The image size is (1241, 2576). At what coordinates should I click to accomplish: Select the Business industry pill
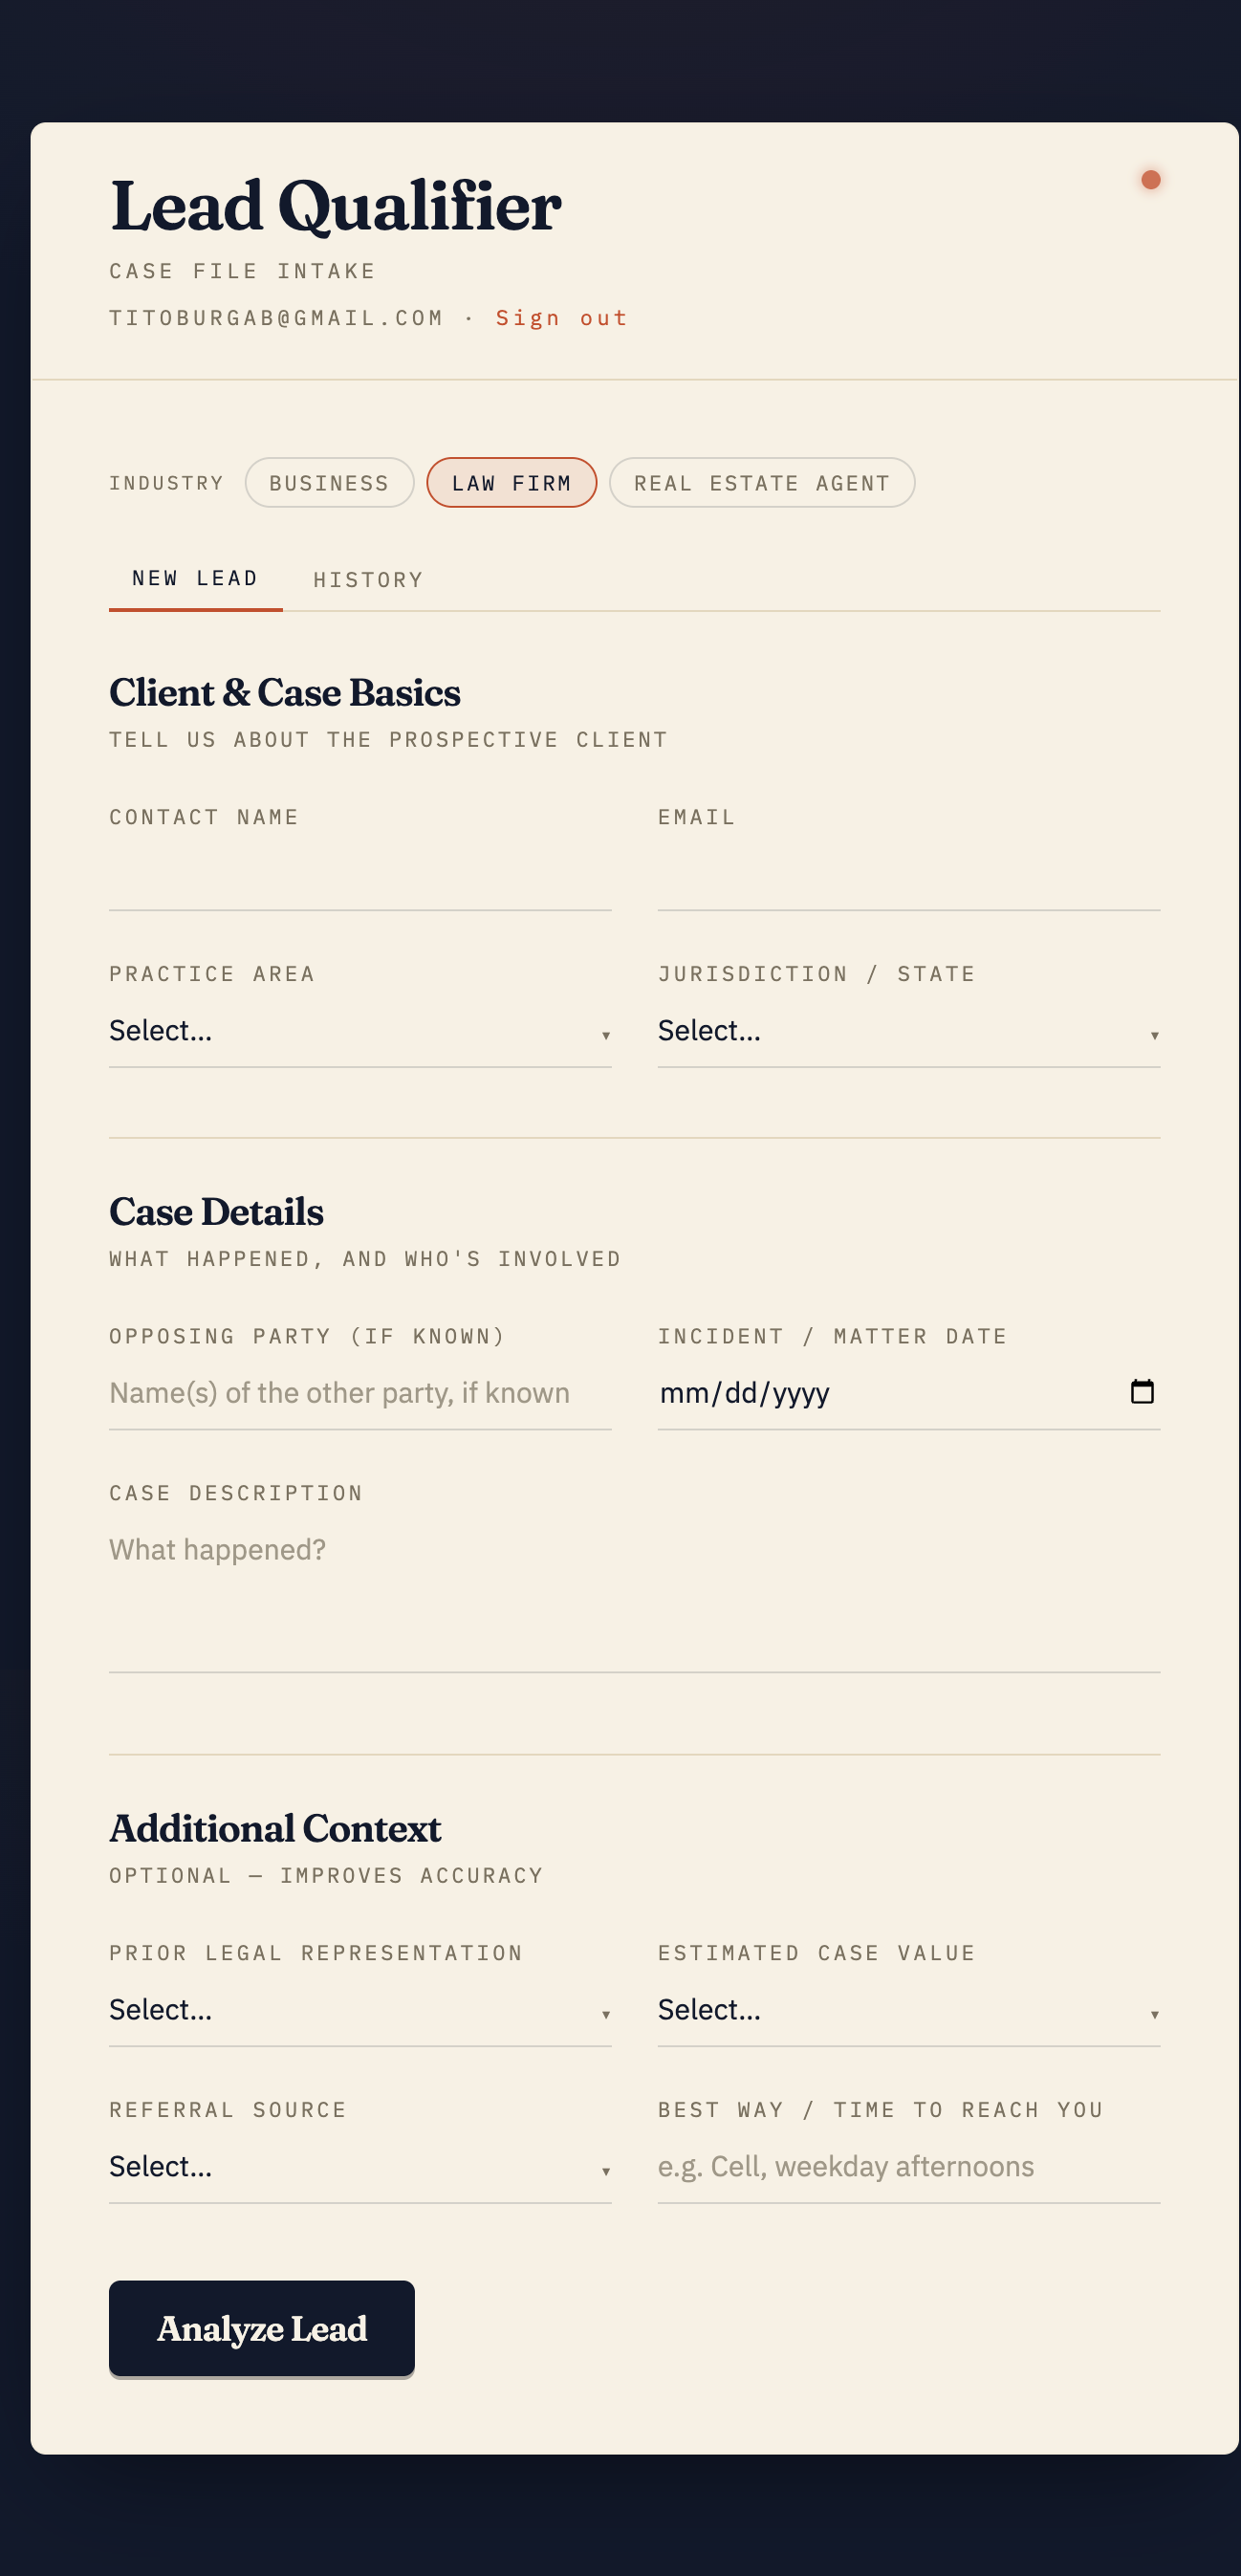point(329,483)
